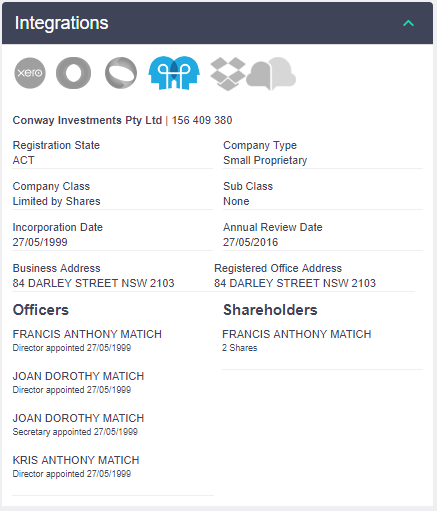The height and width of the screenshot is (511, 437).
Task: Select Conway Investments Pty Ltd company name
Action: click(87, 120)
